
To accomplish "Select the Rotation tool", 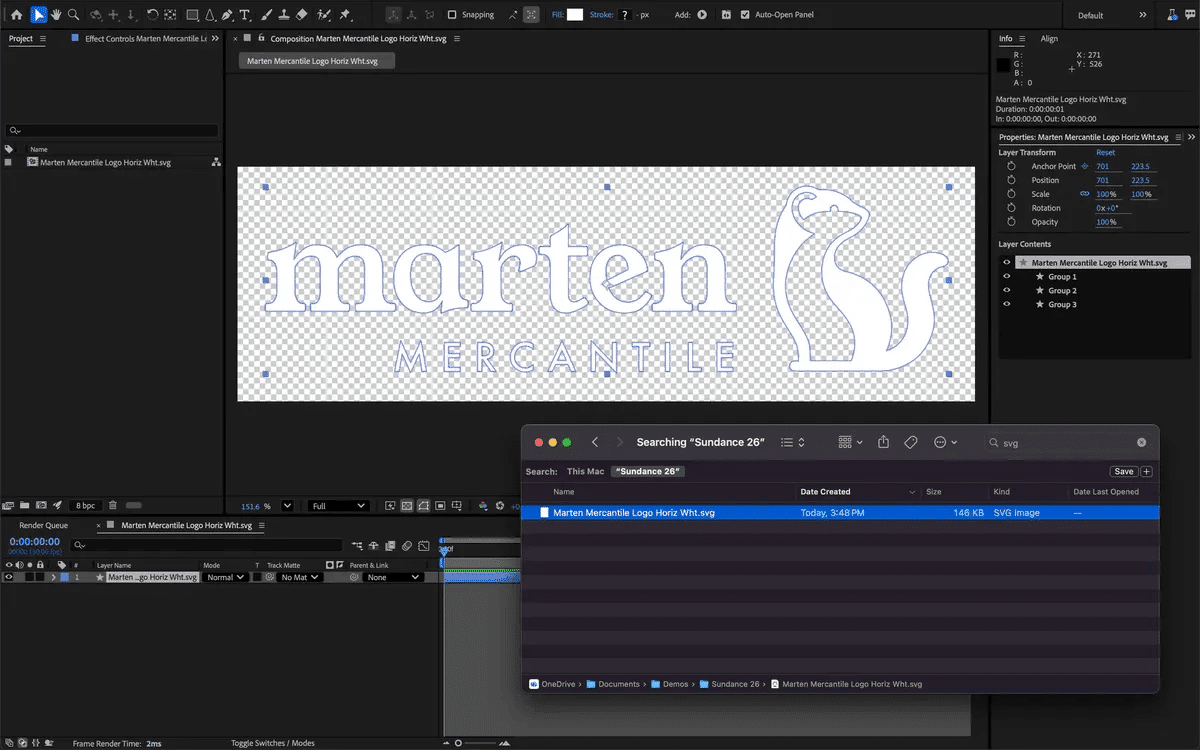I will [x=152, y=14].
